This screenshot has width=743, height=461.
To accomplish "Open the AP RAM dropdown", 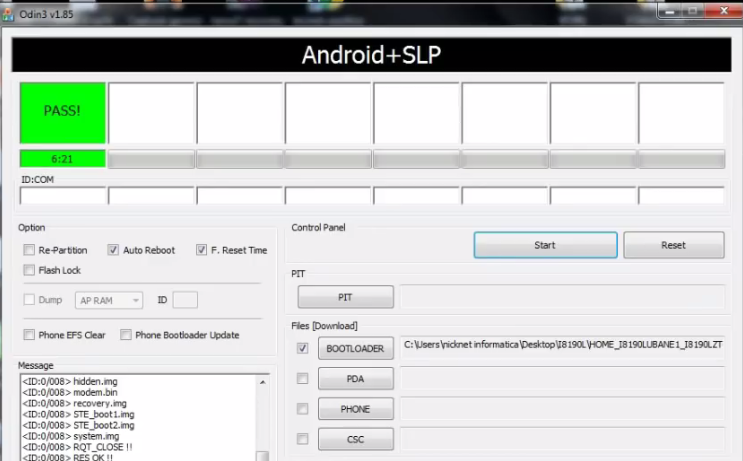I will tap(109, 300).
